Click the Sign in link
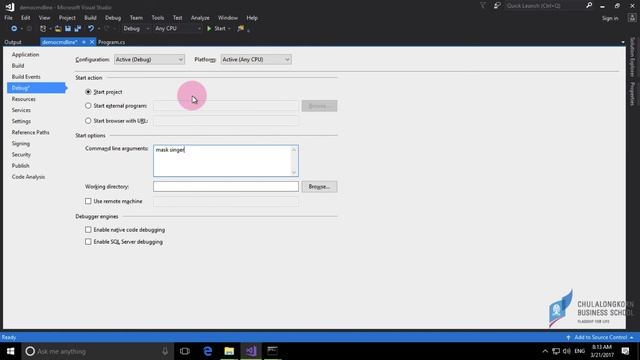The width and height of the screenshot is (640, 360). [610, 18]
